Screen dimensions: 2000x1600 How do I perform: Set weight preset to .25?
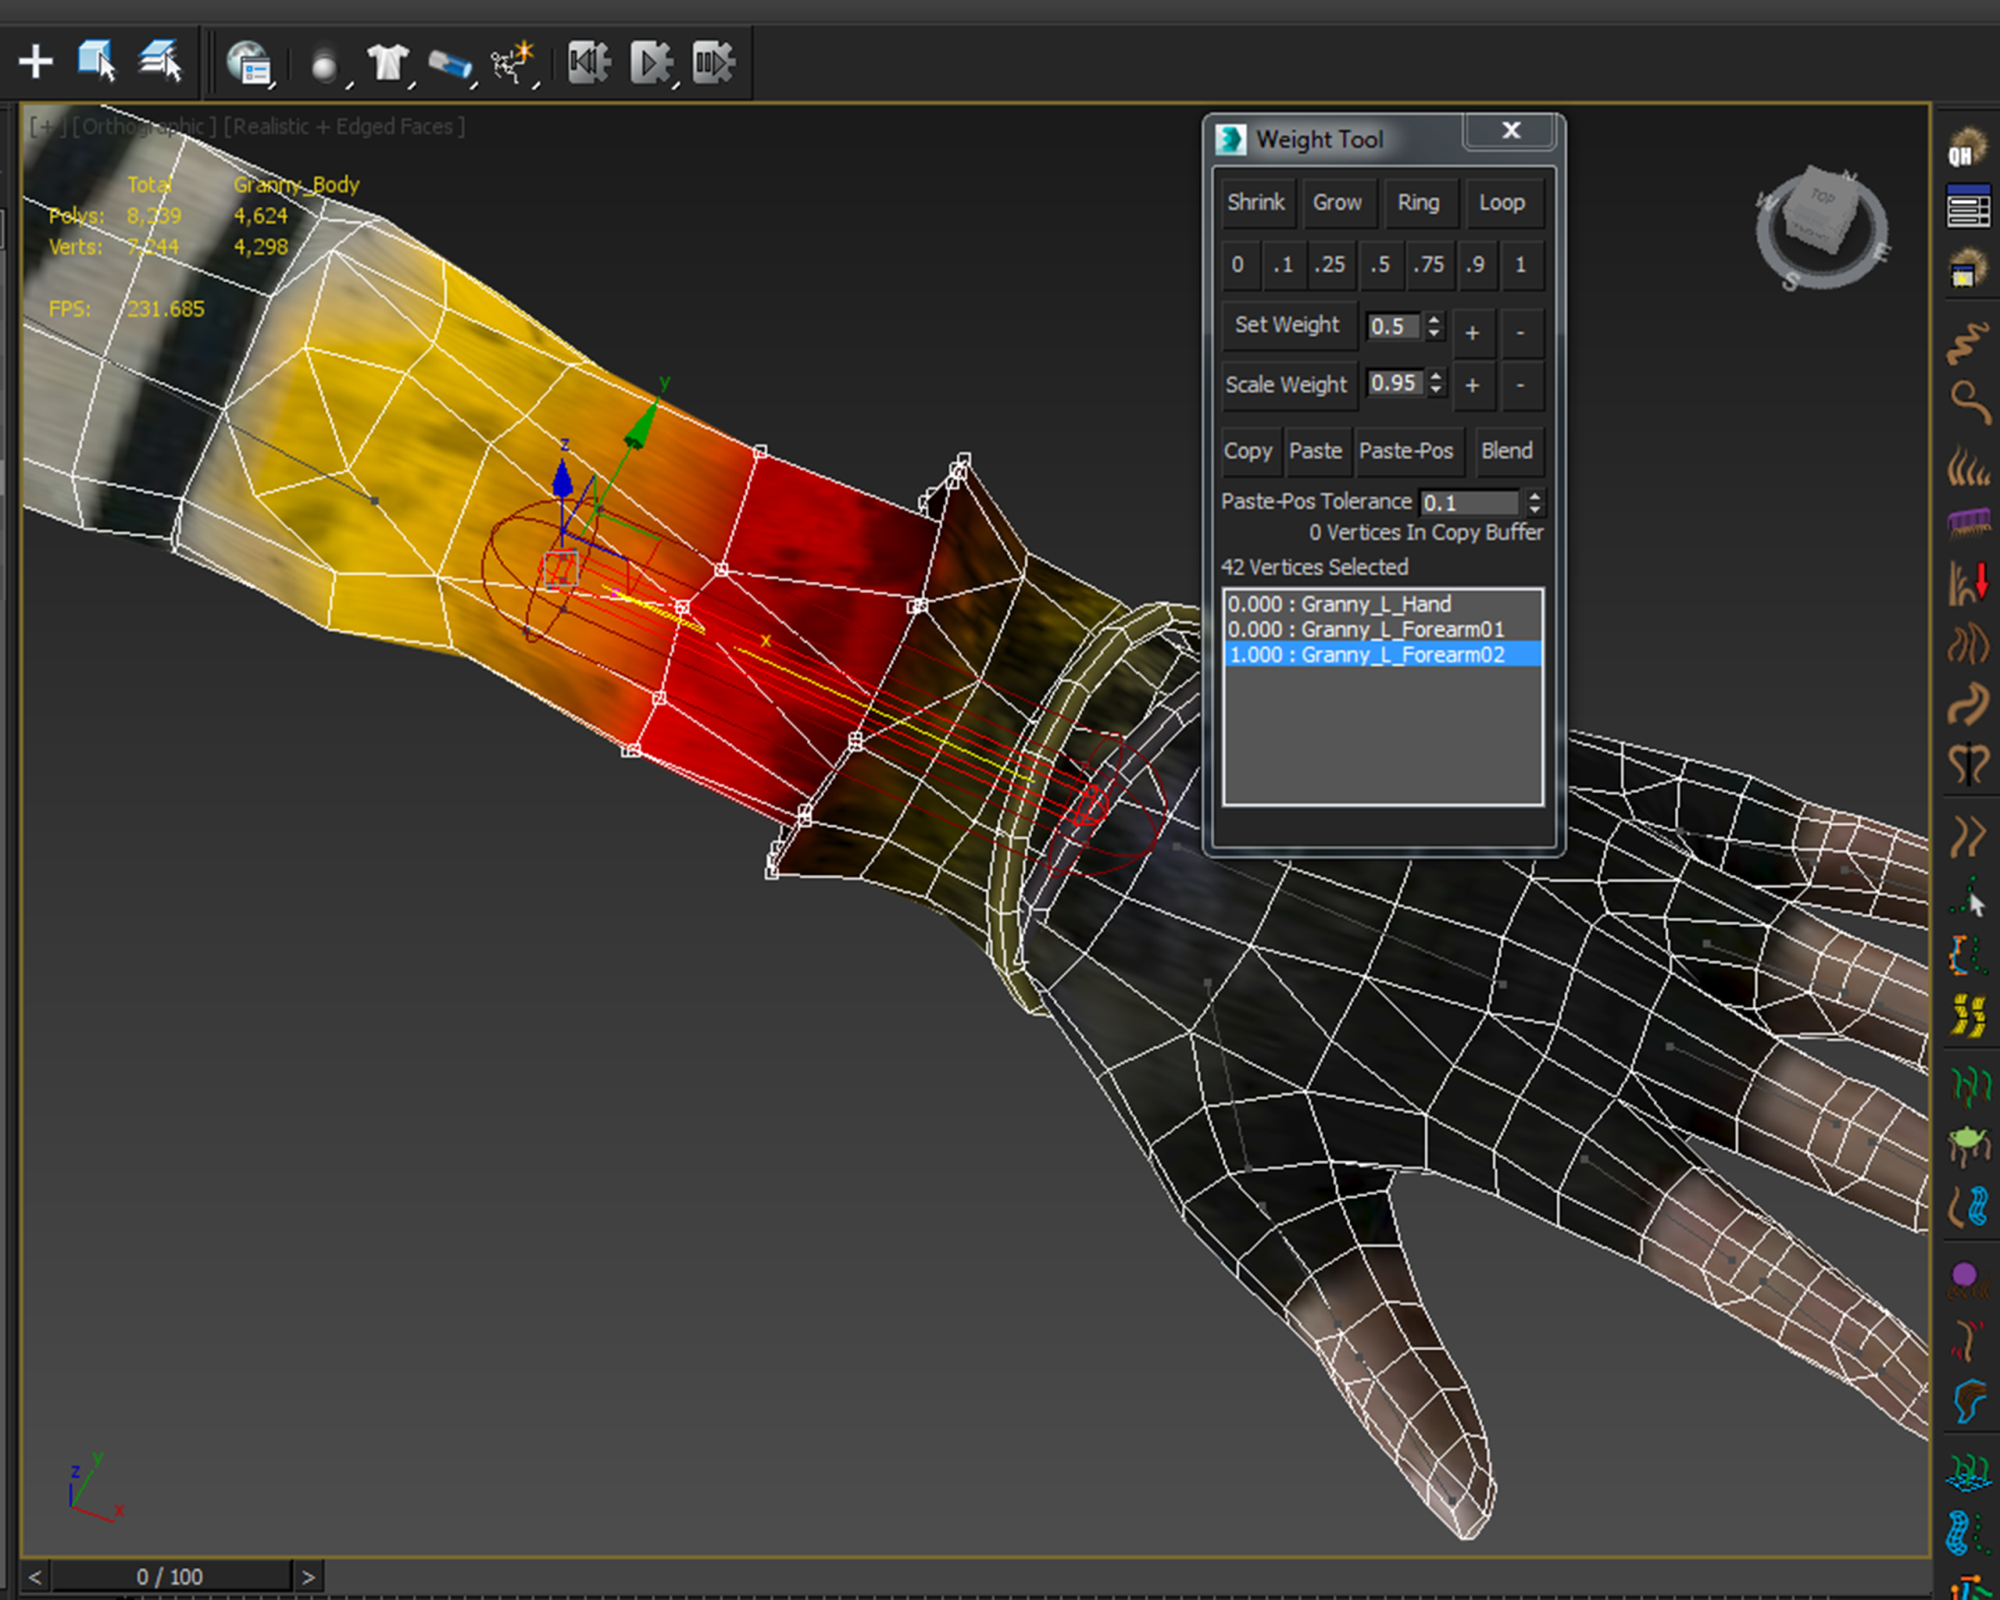(1330, 265)
